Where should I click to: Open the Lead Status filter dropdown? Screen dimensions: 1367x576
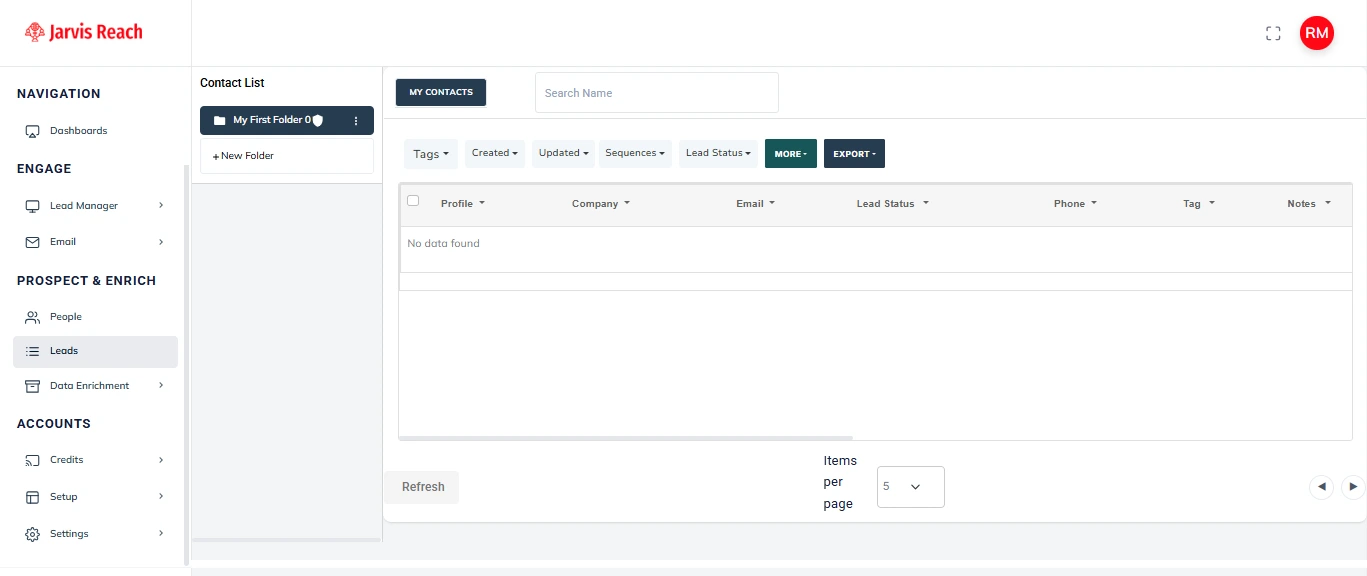tap(718, 153)
